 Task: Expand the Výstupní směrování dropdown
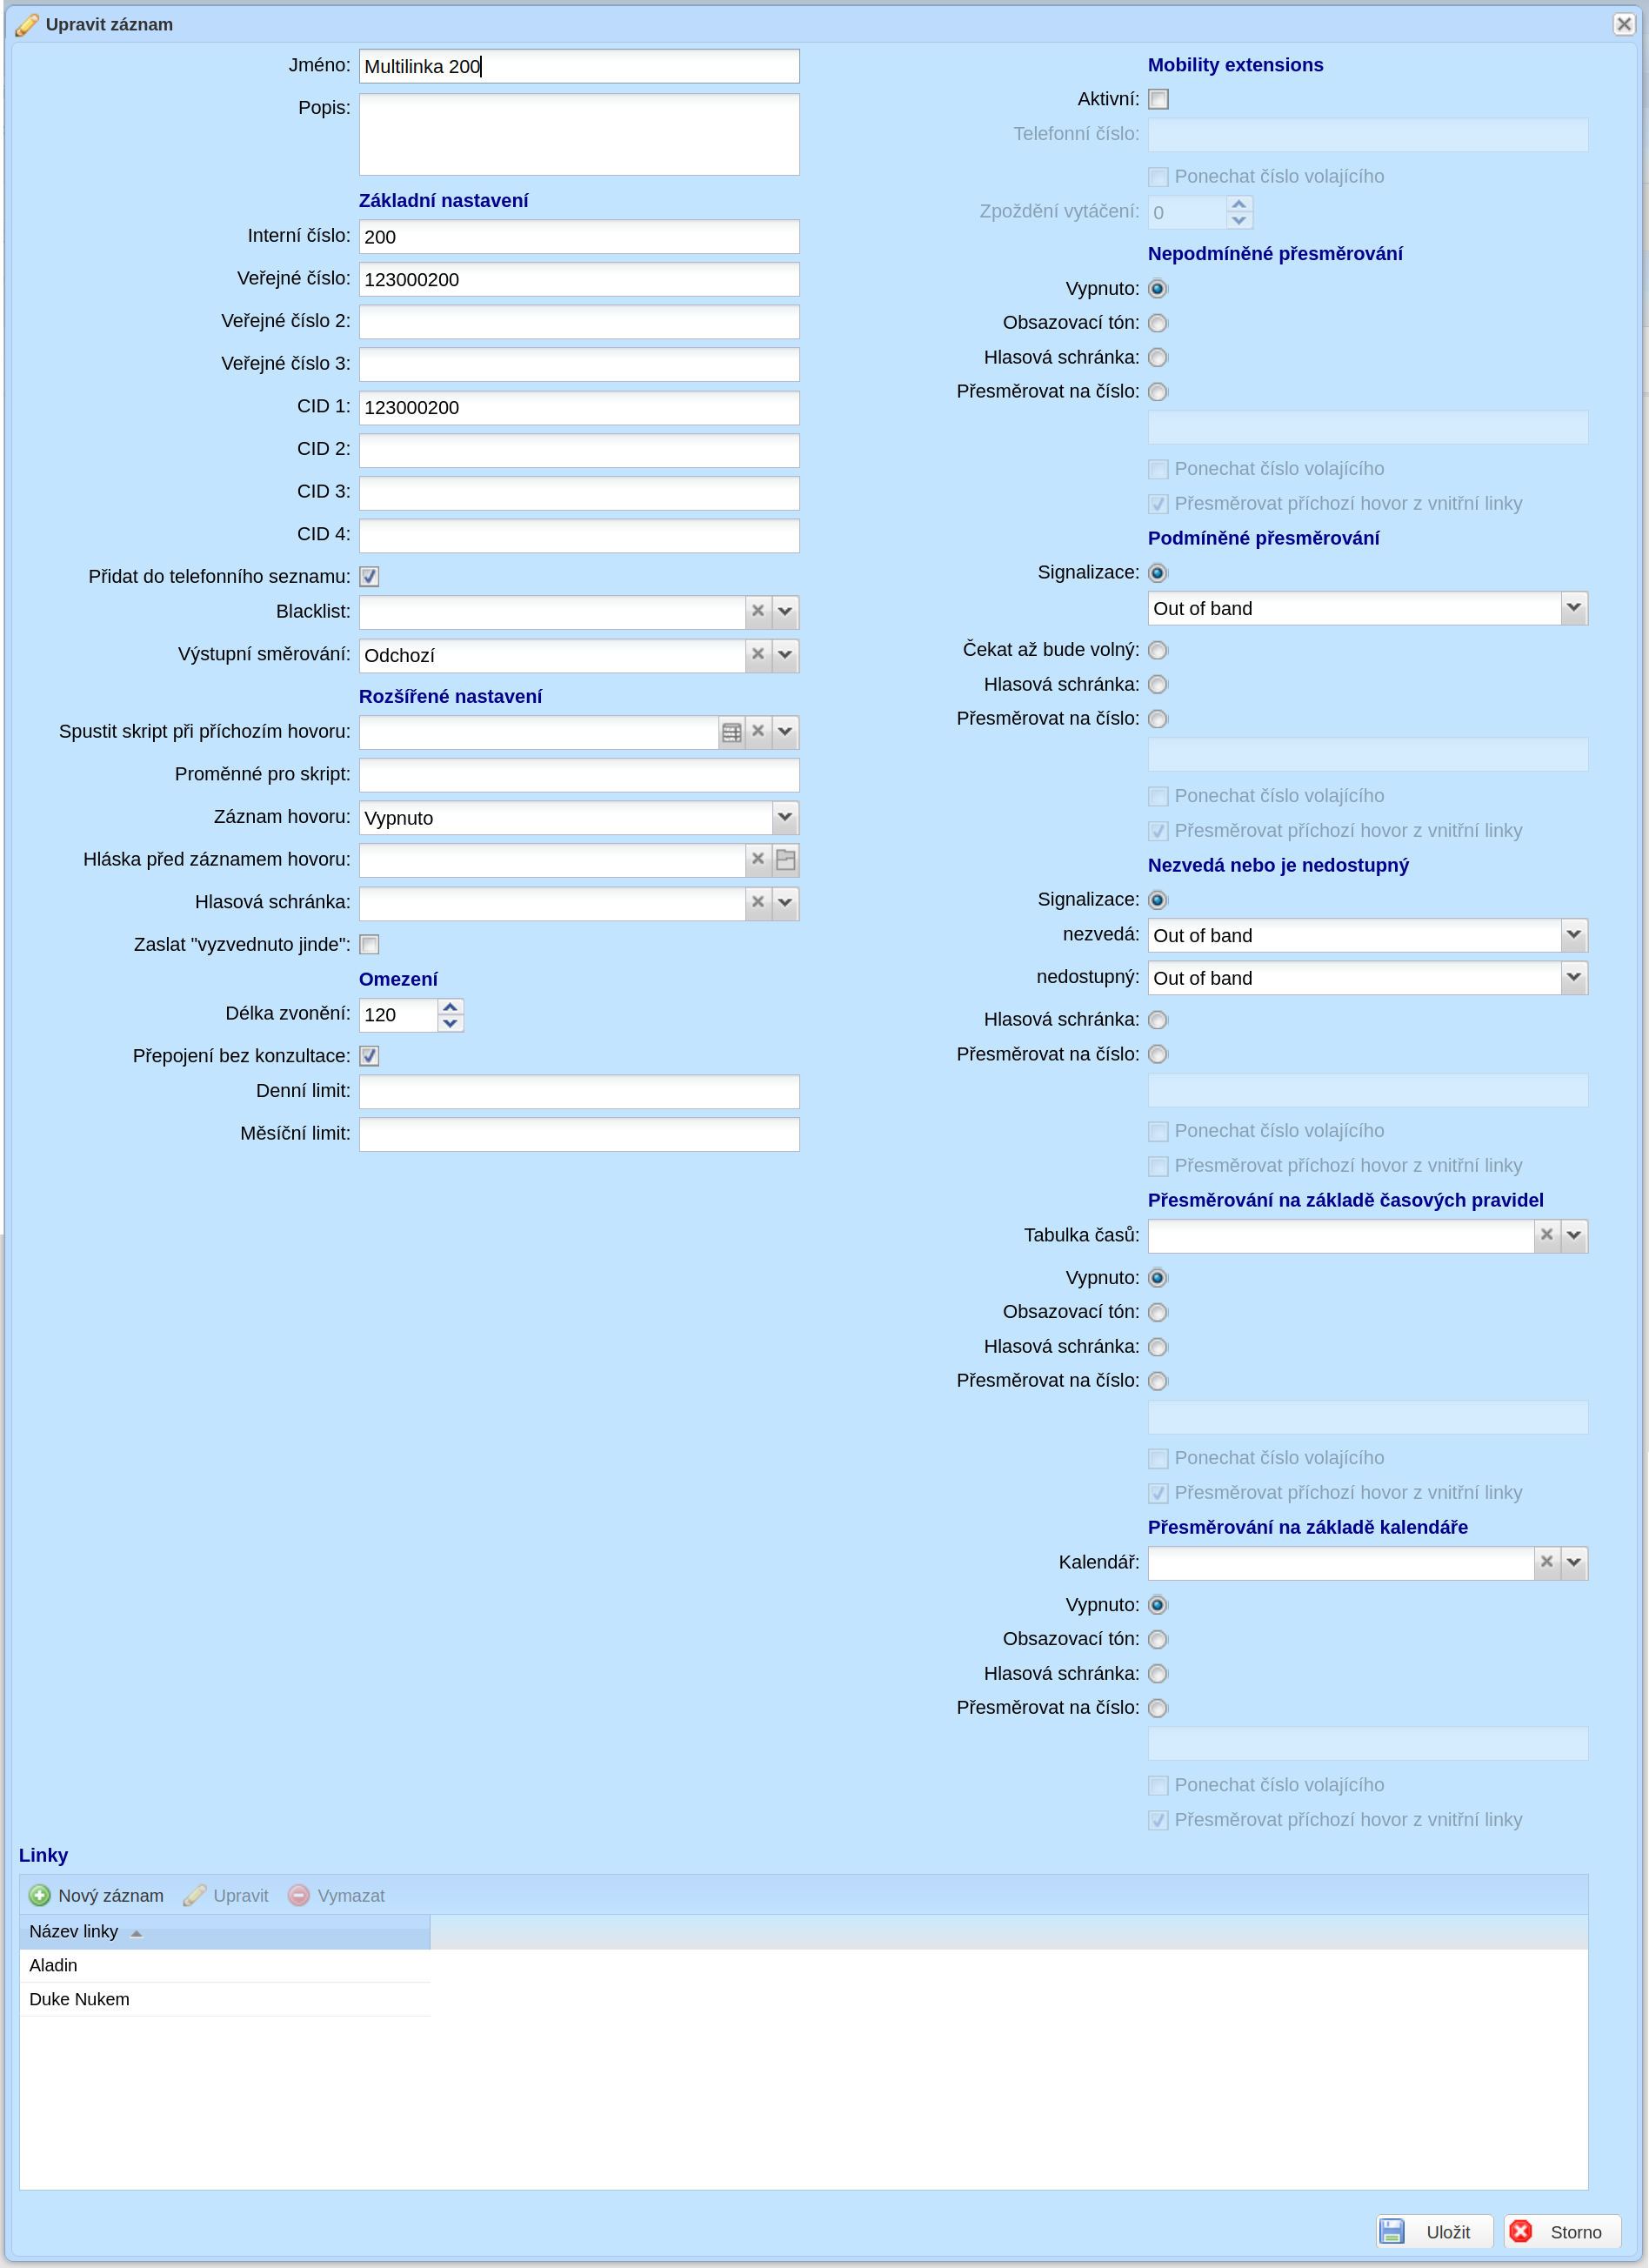[x=786, y=655]
